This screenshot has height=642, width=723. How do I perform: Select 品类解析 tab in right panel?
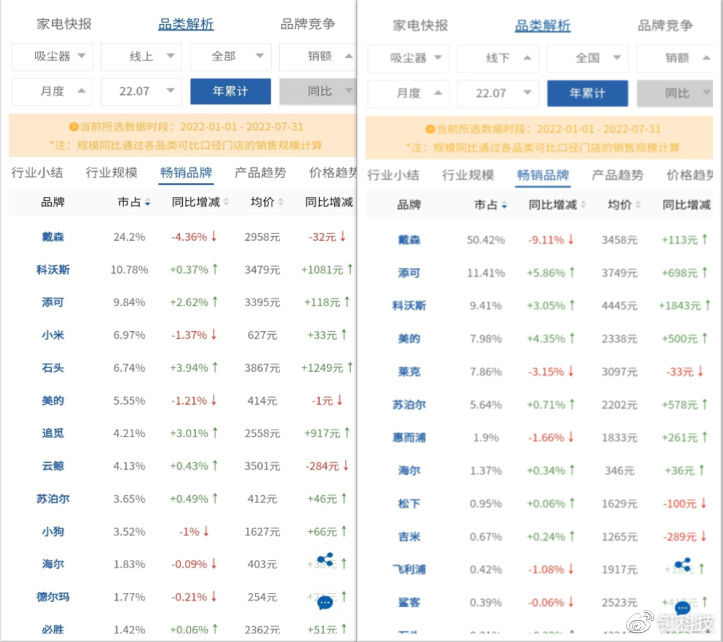[543, 25]
